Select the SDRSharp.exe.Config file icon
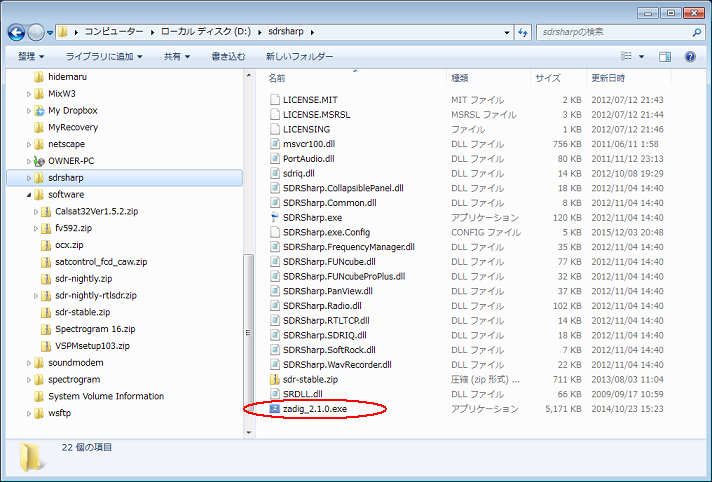The image size is (712, 482). (275, 232)
